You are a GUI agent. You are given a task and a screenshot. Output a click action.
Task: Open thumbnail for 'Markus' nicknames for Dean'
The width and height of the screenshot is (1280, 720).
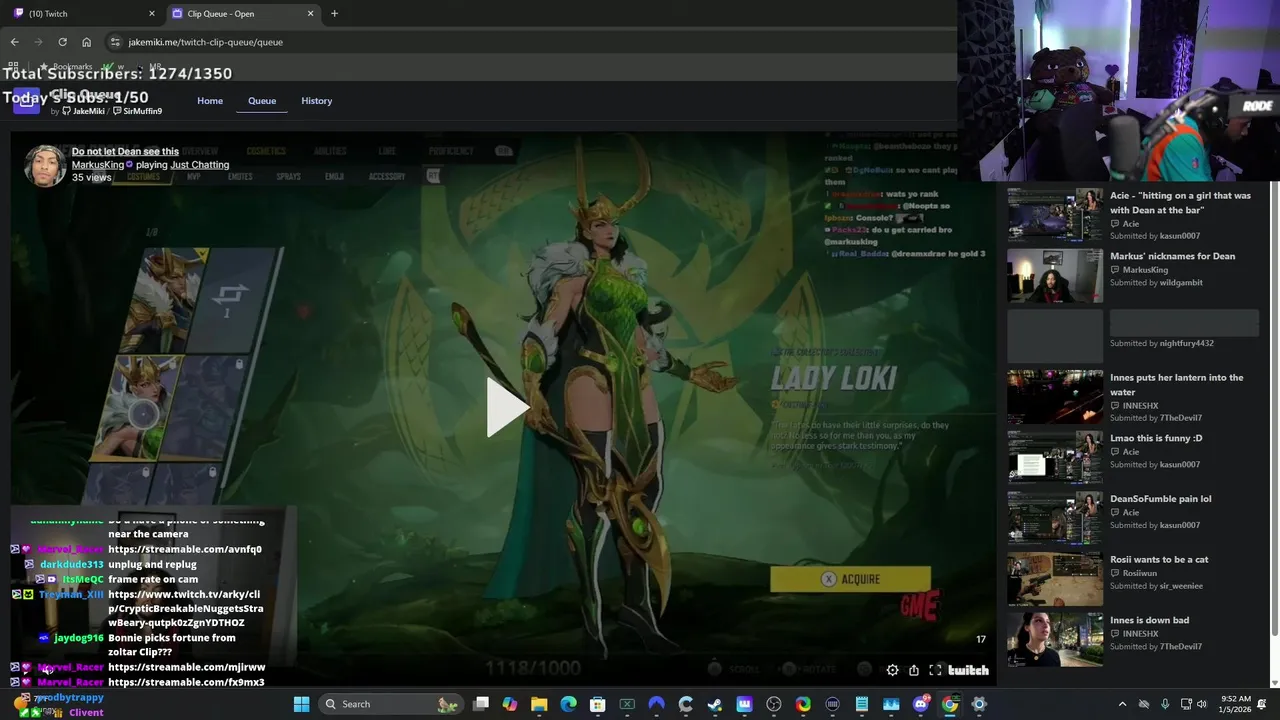coord(1055,276)
